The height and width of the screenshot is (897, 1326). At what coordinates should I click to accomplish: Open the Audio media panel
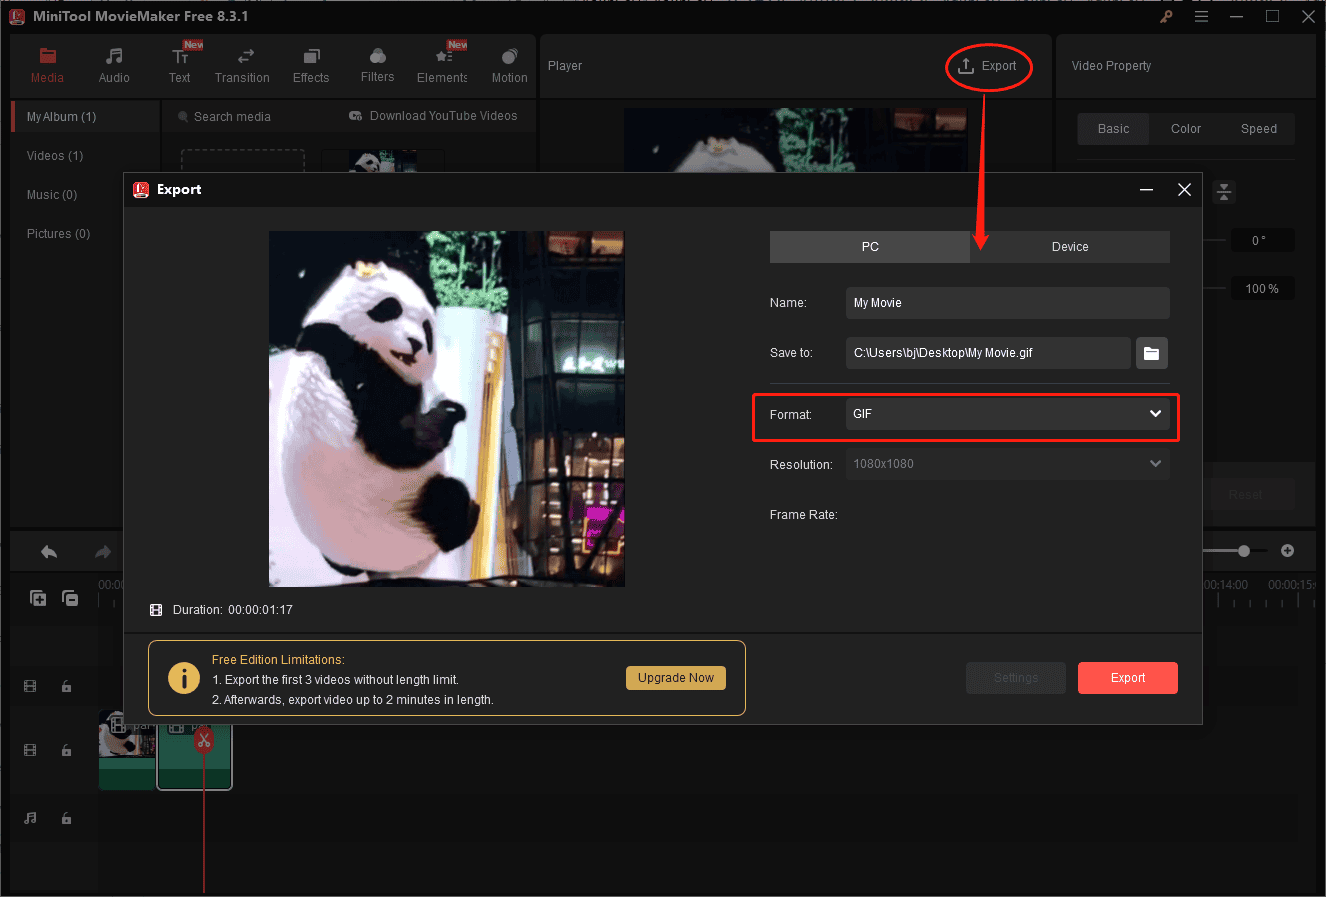pos(113,64)
